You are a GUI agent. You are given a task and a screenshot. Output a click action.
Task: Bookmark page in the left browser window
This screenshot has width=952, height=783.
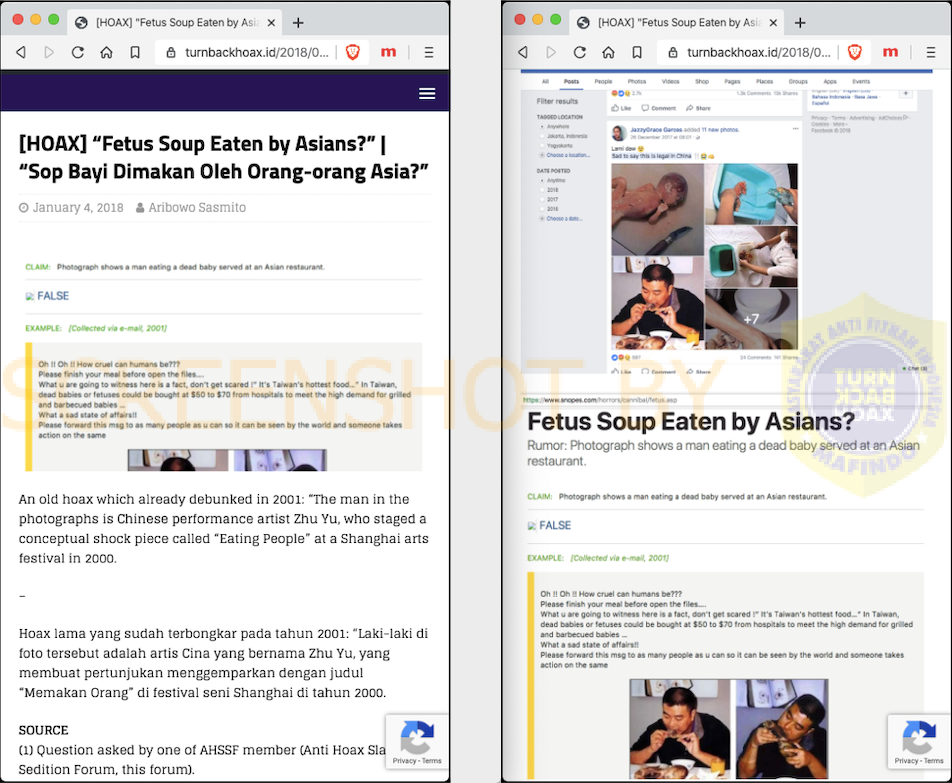135,52
